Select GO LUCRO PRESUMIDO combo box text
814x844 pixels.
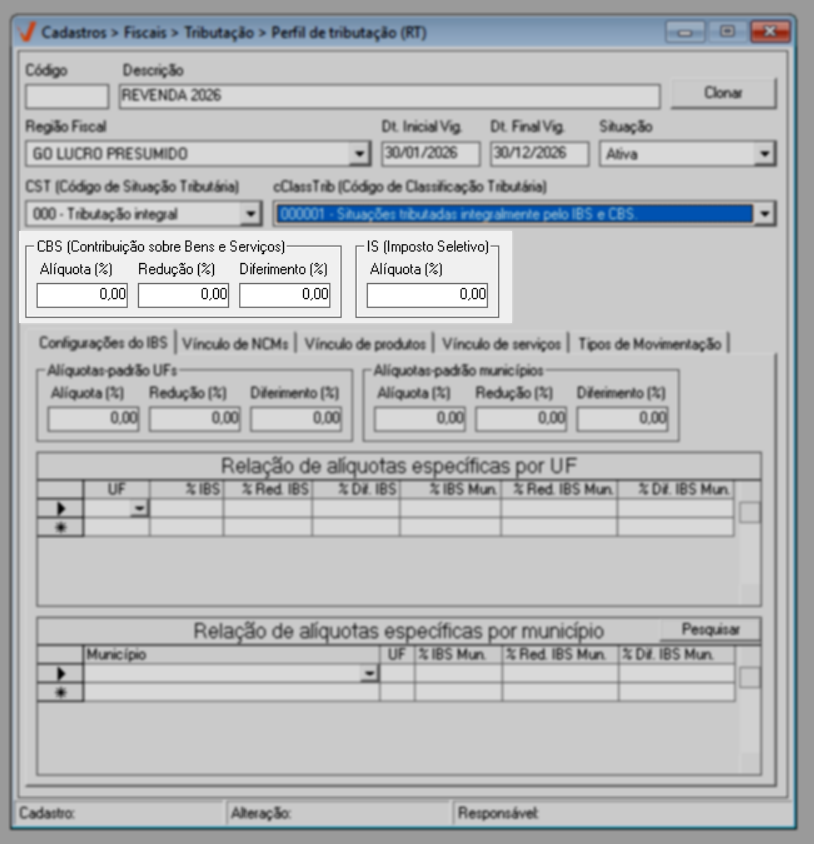pyautogui.click(x=110, y=154)
